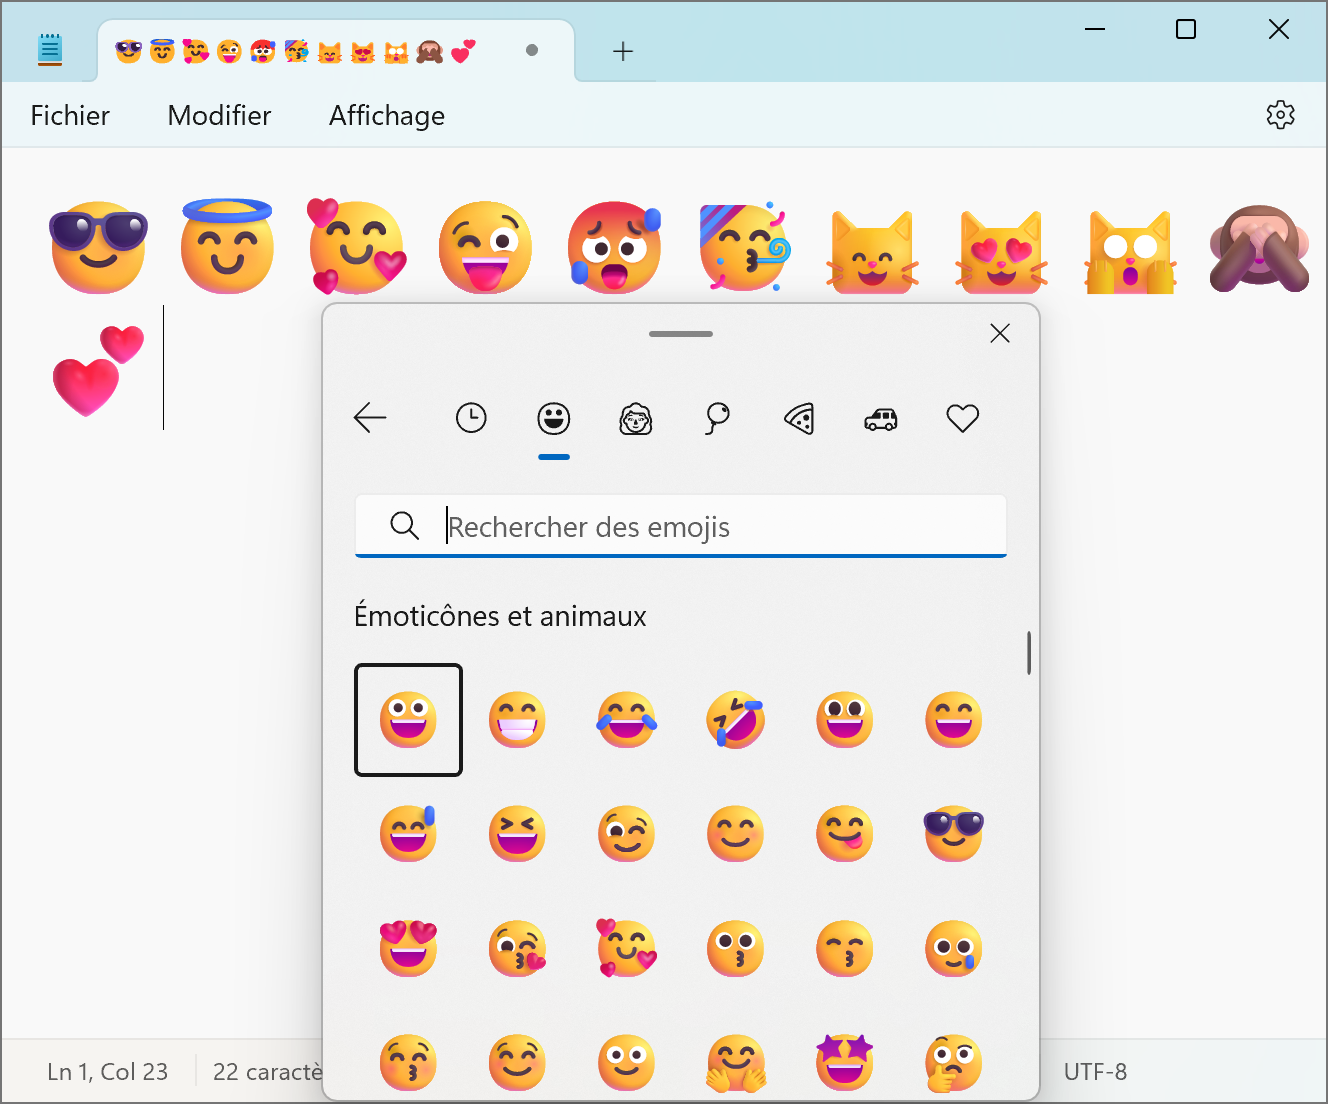Insert the sunglasses face in picker
Image resolution: width=1328 pixels, height=1104 pixels.
point(954,834)
